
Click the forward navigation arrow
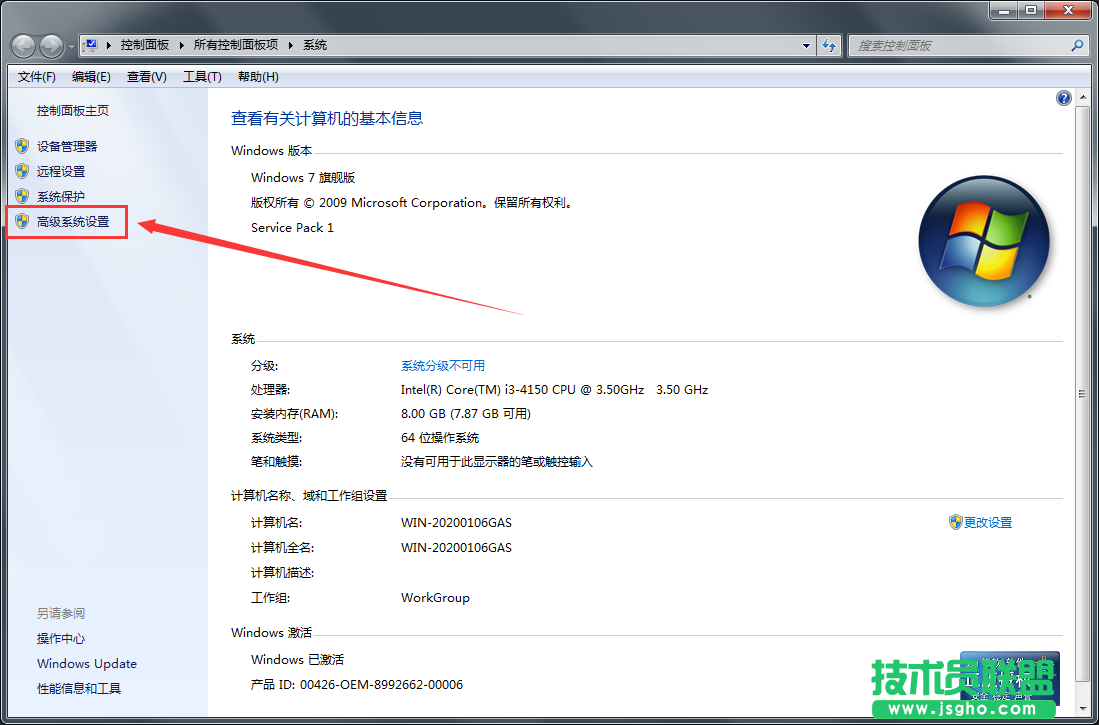tap(49, 45)
